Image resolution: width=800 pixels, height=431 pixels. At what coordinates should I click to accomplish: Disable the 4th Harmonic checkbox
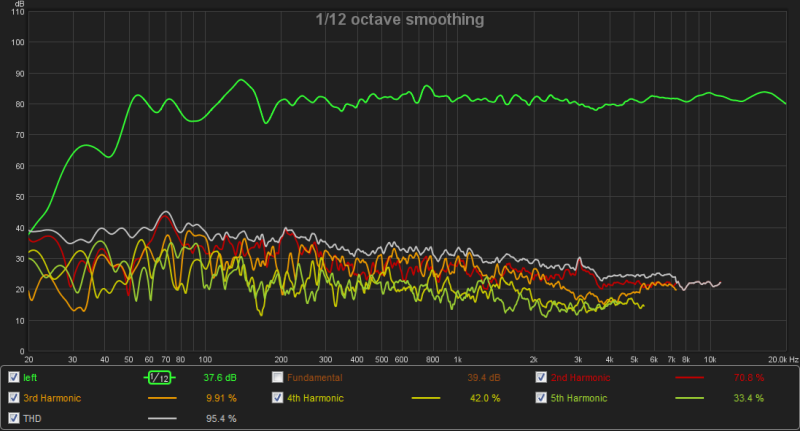click(x=278, y=398)
